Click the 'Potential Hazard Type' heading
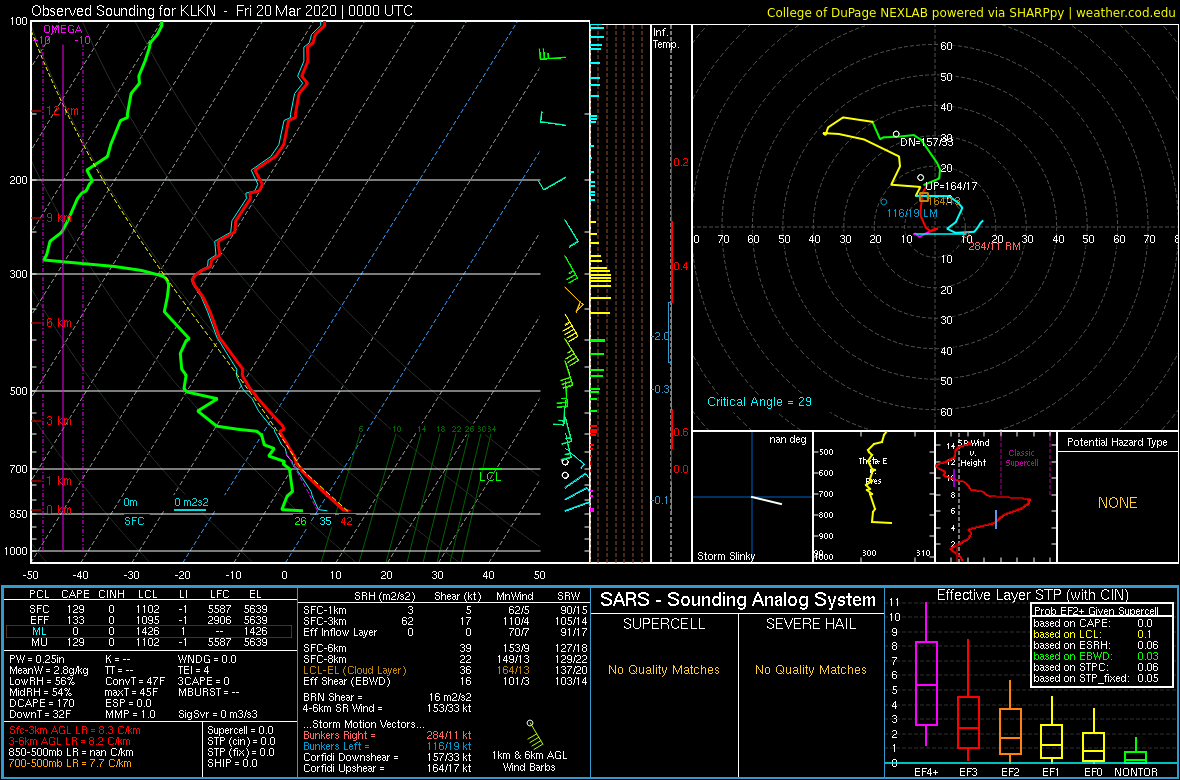Image resolution: width=1180 pixels, height=780 pixels. pyautogui.click(x=1117, y=443)
